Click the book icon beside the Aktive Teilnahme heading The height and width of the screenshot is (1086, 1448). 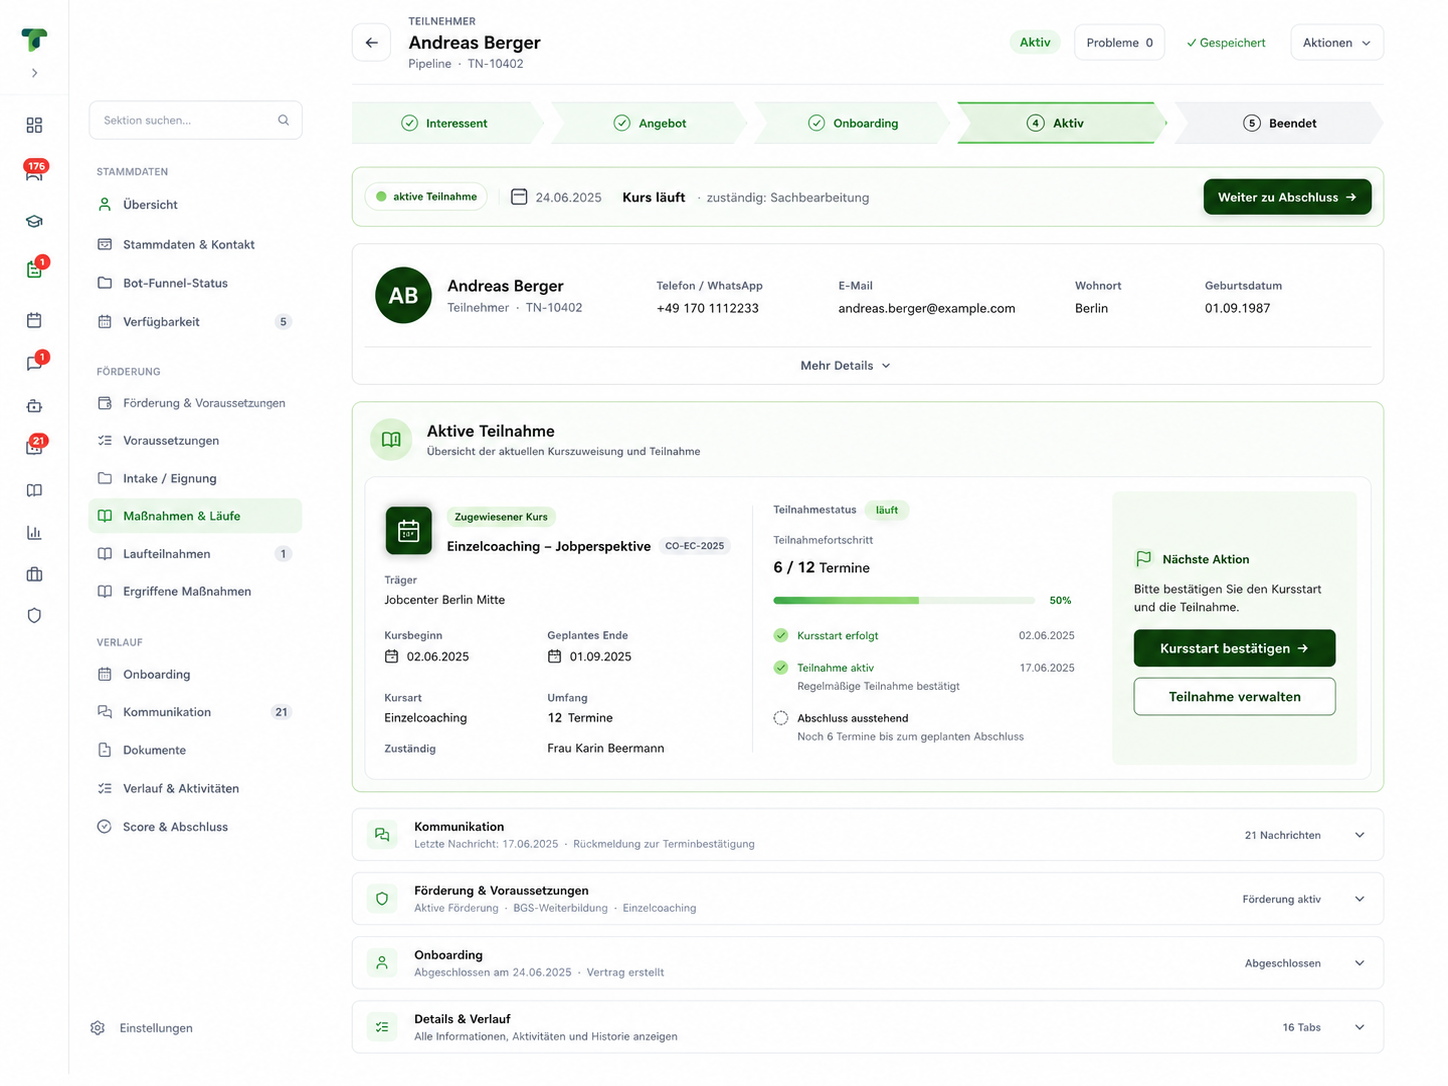click(x=391, y=440)
